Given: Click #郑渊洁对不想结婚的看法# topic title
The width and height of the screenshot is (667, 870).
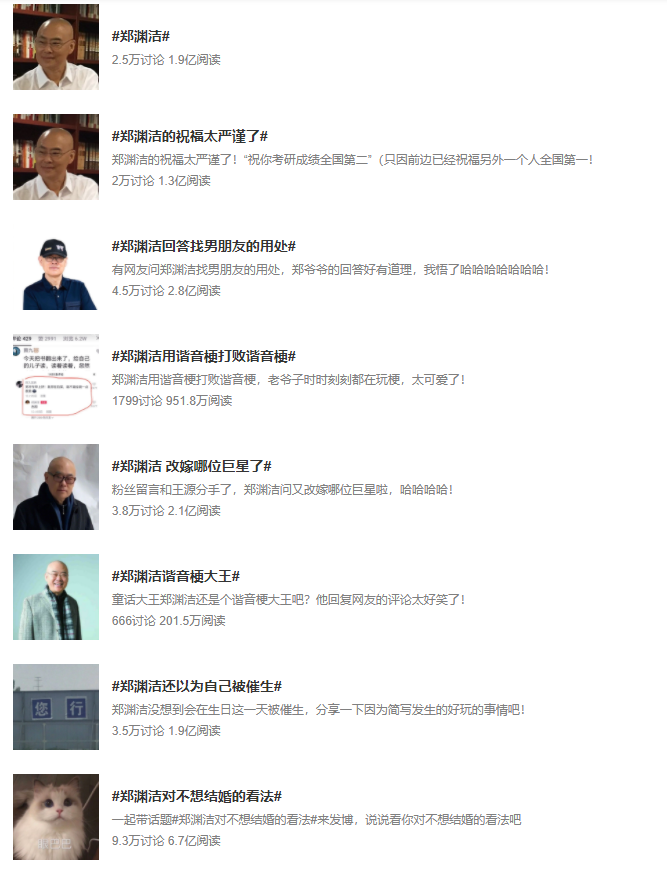Looking at the screenshot, I should point(197,796).
